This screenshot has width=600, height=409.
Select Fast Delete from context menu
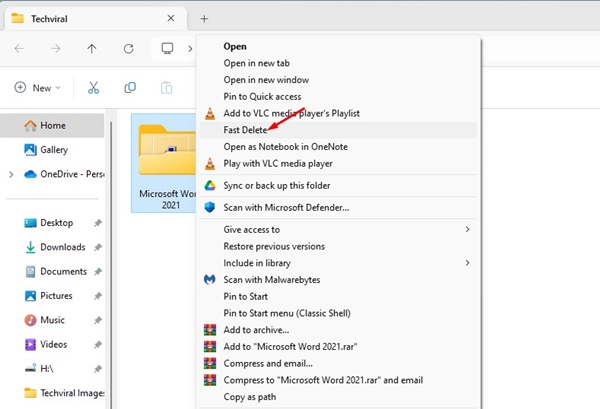click(x=338, y=130)
